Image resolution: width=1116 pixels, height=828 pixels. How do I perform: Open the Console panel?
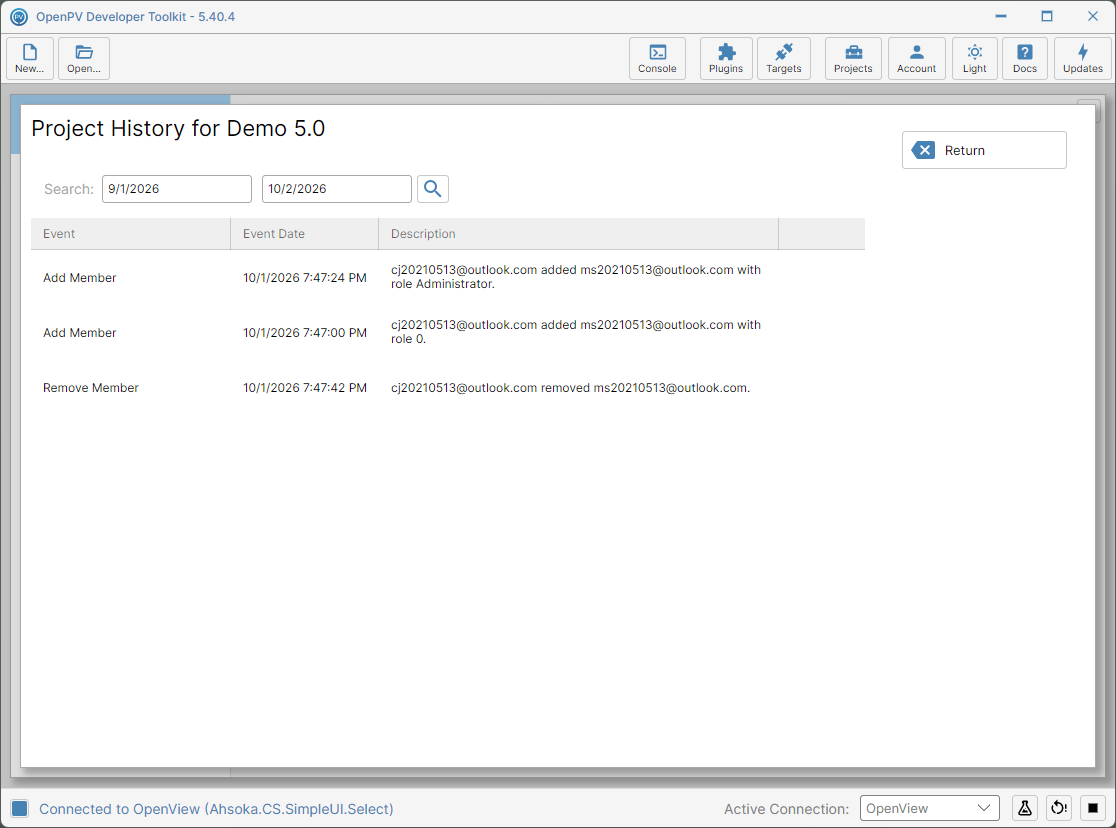pos(657,58)
